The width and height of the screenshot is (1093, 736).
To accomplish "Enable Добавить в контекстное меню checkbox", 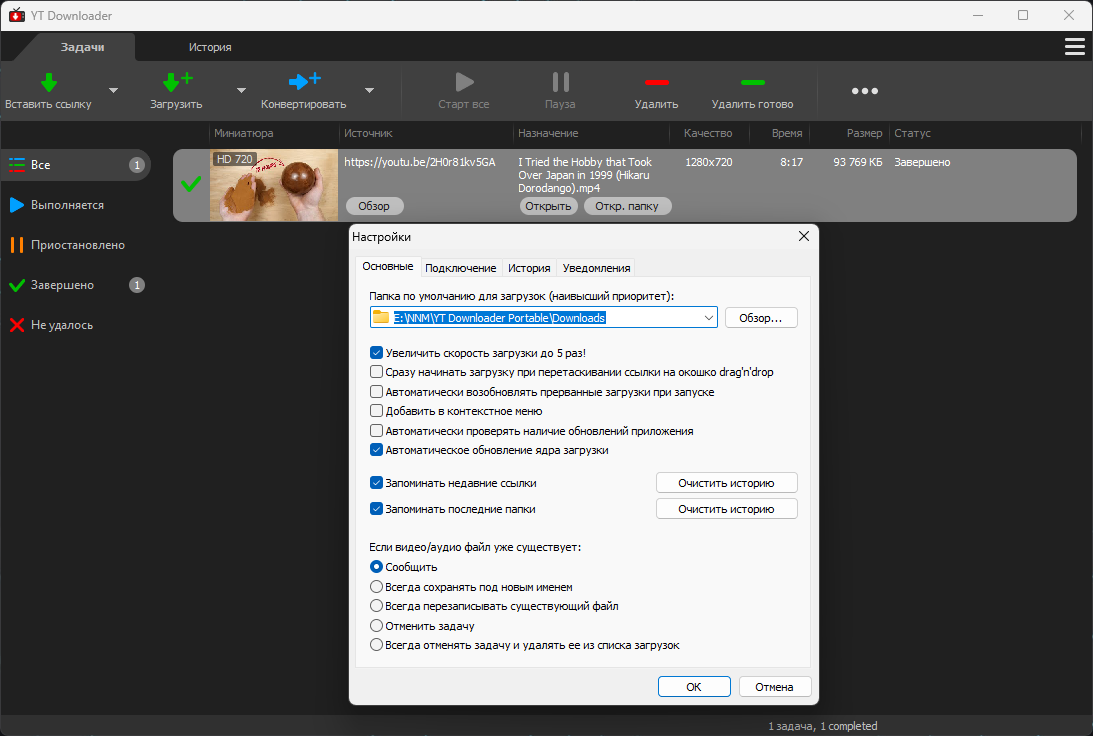I will pyautogui.click(x=376, y=411).
